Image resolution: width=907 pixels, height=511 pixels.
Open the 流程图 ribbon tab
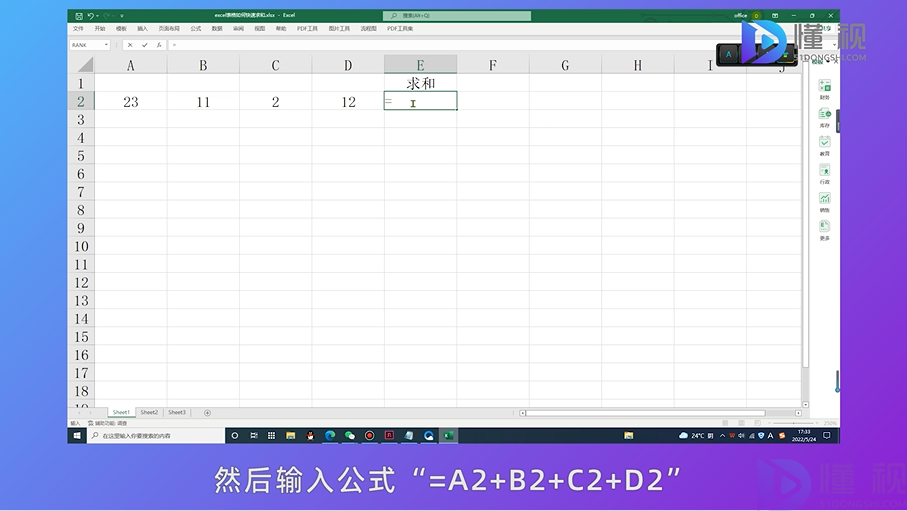(x=368, y=28)
